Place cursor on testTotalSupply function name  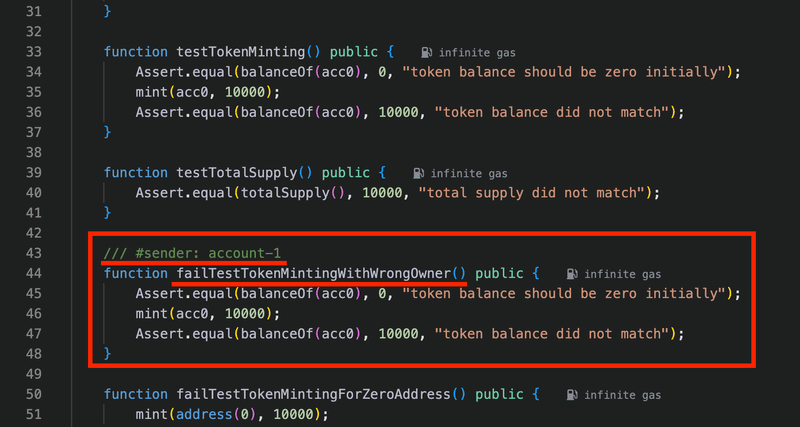pyautogui.click(x=236, y=173)
